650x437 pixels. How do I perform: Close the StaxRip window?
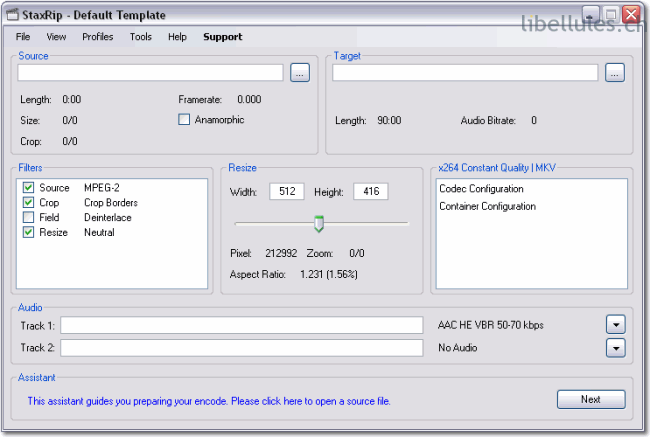point(631,15)
